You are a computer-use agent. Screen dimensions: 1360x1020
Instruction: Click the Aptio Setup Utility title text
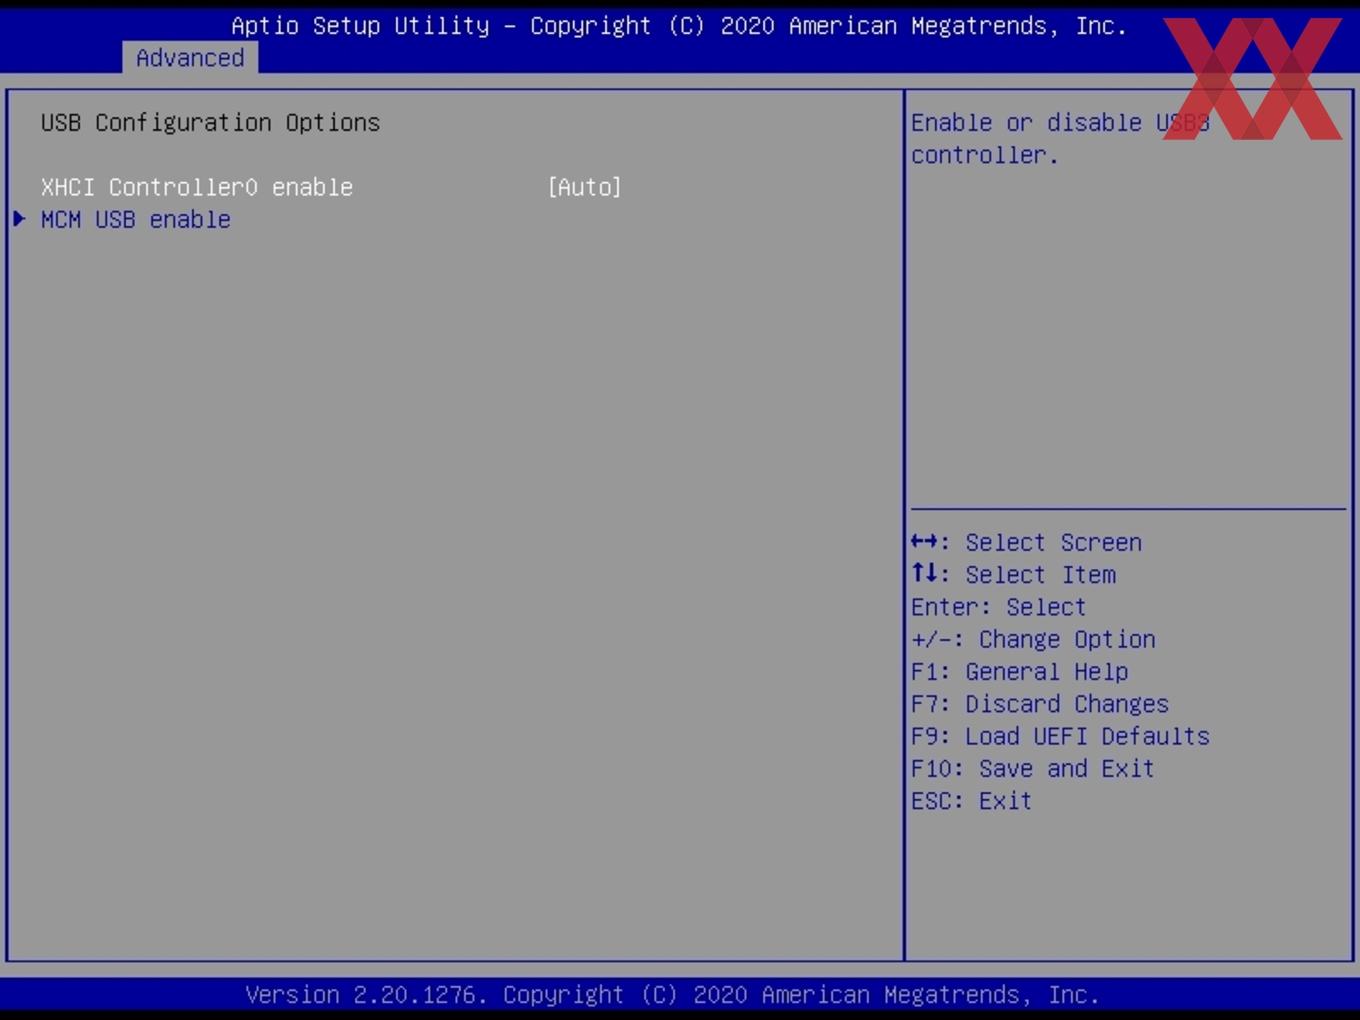point(679,26)
